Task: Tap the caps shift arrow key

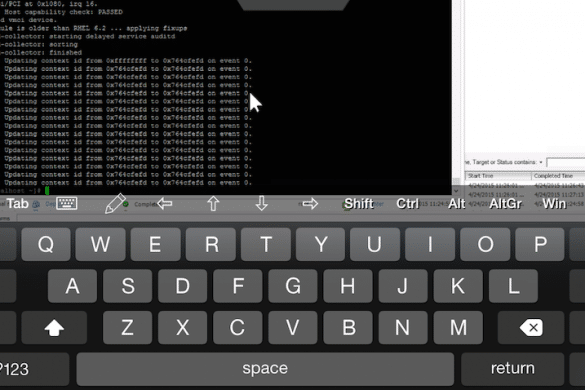Action: 54,328
